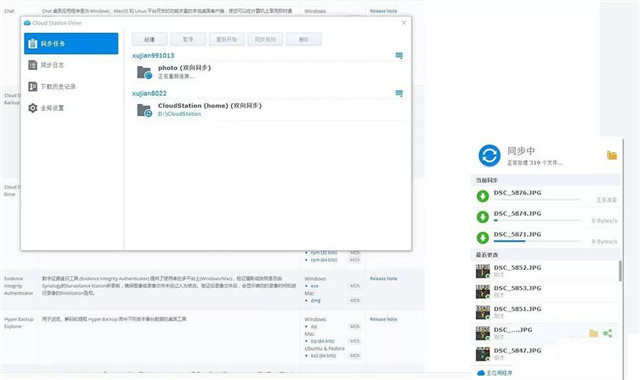This screenshot has width=640, height=380.
Task: Close the Cloud Station Drive window
Action: [404, 23]
